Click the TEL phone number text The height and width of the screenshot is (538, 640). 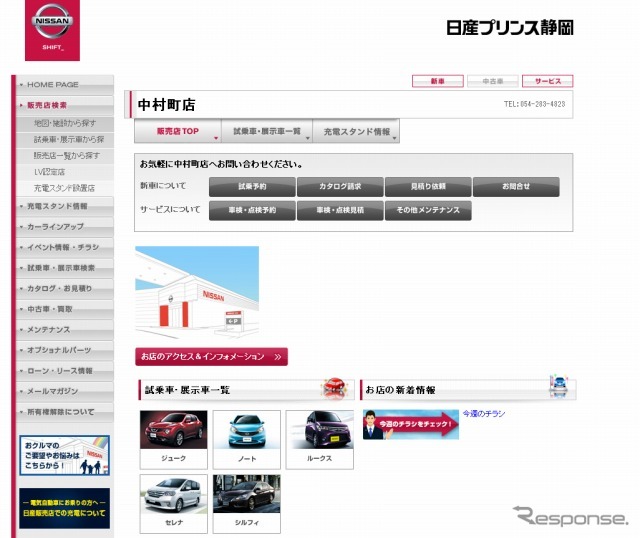pyautogui.click(x=534, y=104)
